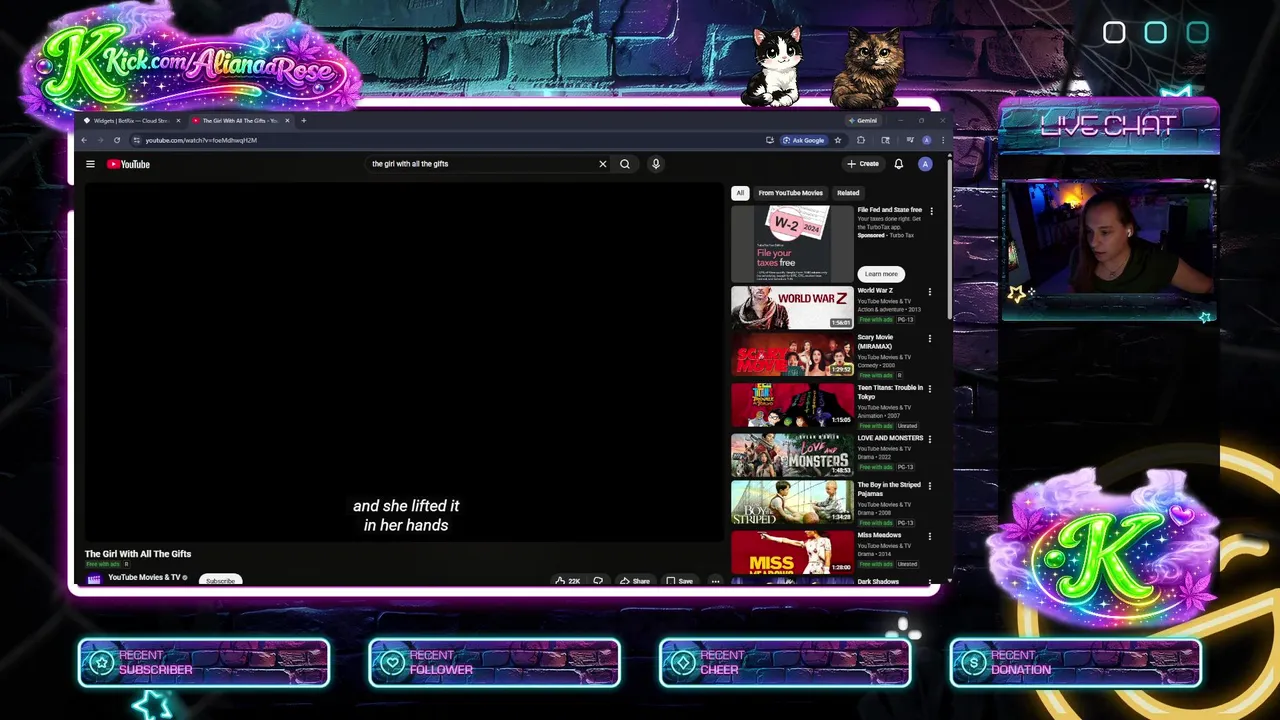Focus the youtube.com address bar
This screenshot has height=720, width=1280.
(x=450, y=140)
